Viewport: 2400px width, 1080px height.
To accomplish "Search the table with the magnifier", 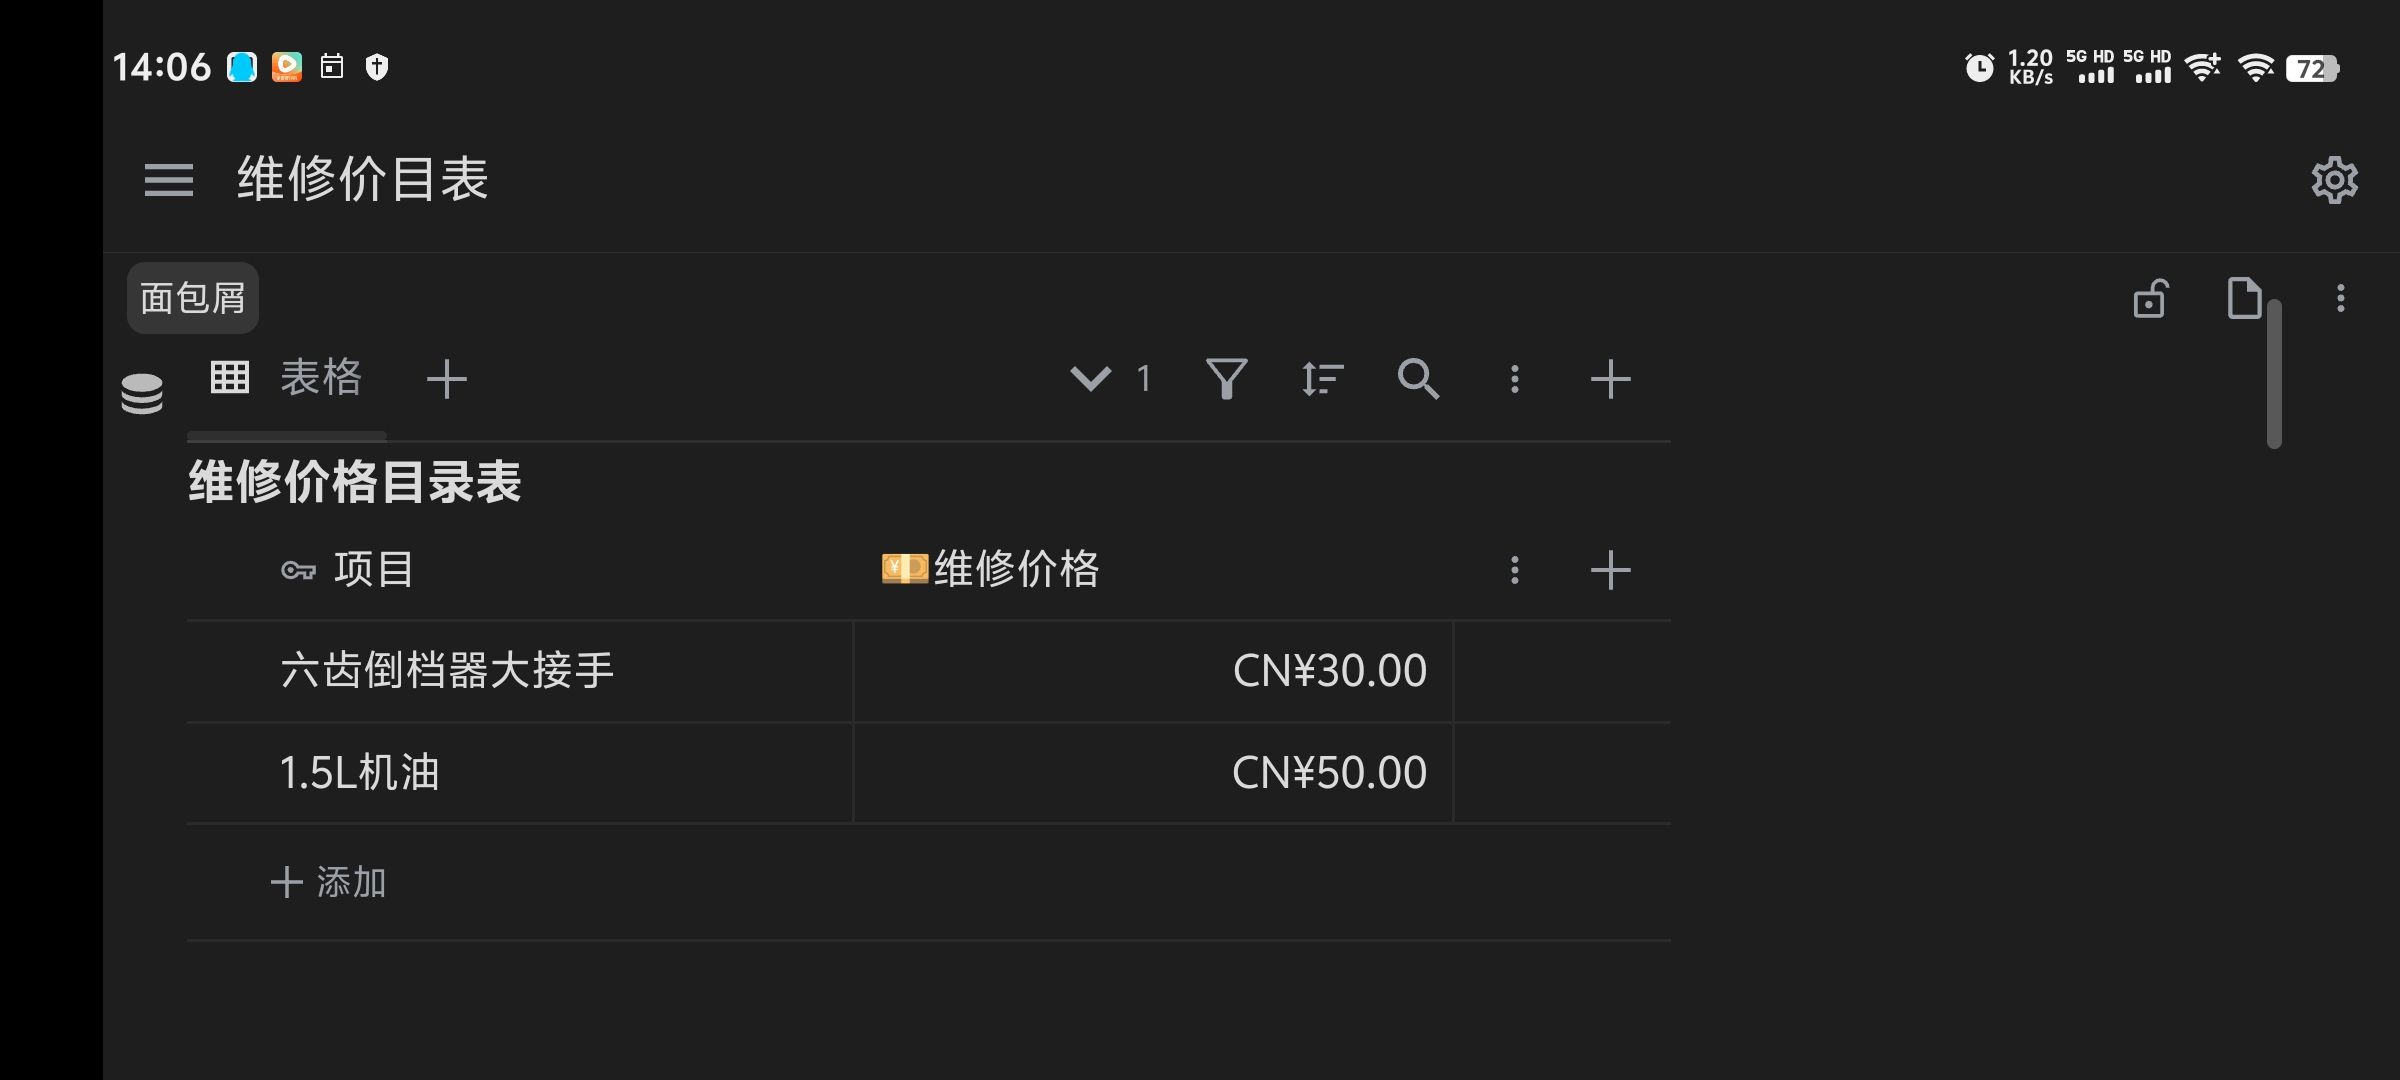I will click(x=1418, y=379).
